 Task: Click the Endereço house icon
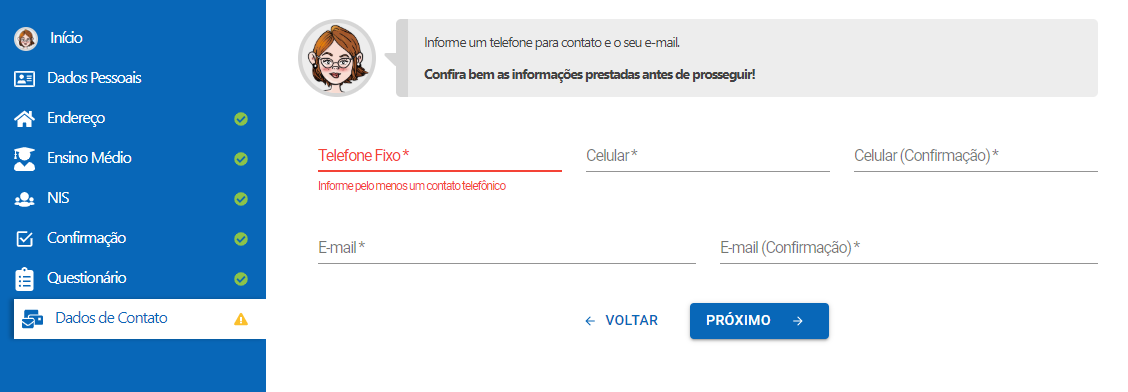[x=24, y=119]
